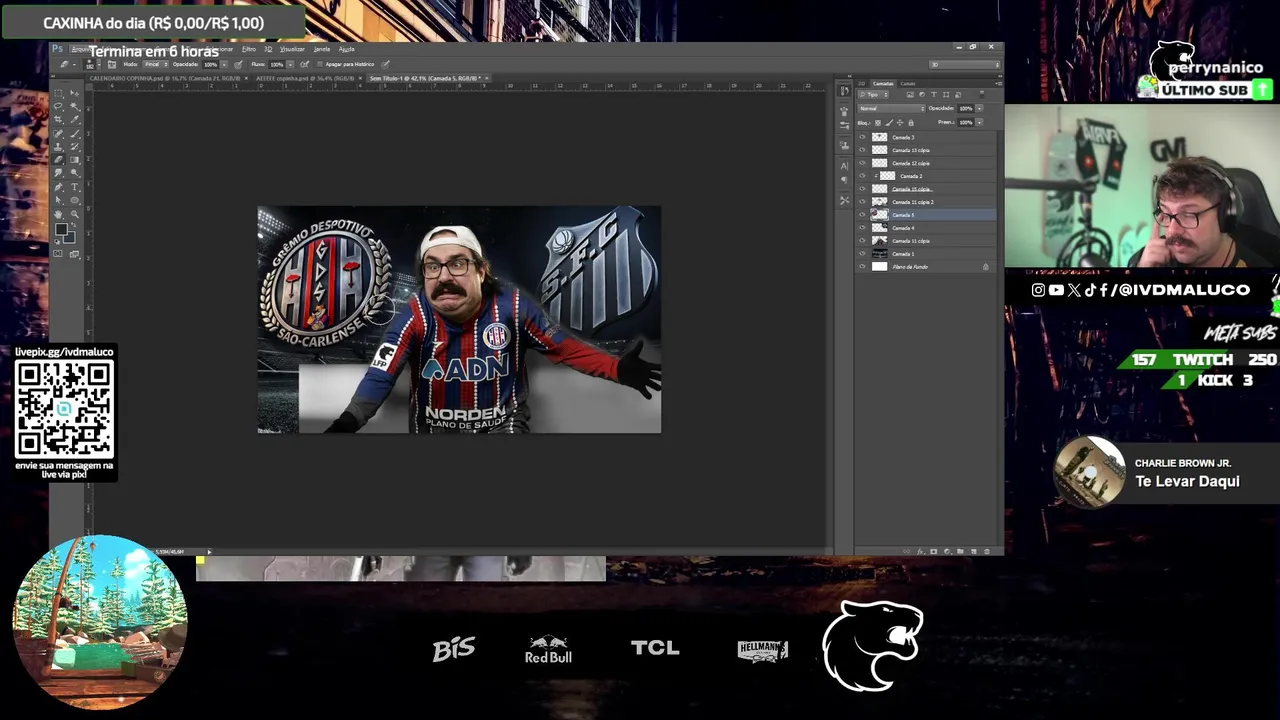Select the Eraser tool in toolbox
Image resolution: width=1280 pixels, height=720 pixels.
tap(58, 159)
